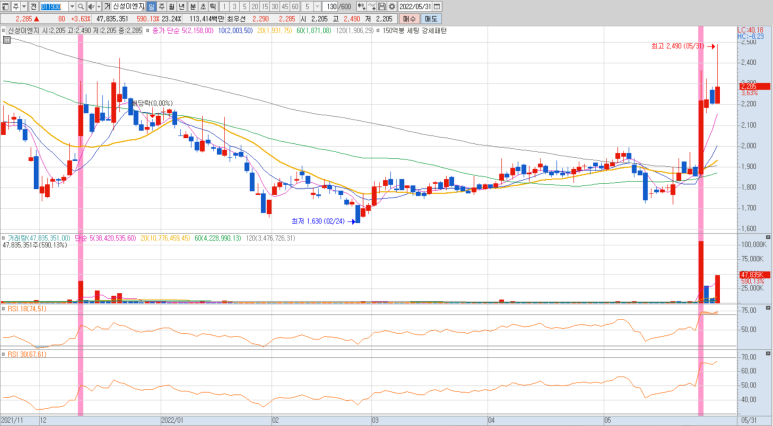The image size is (773, 426).
Task: Click the marker before 150억봉 세팅 label
Action: (x=378, y=31)
